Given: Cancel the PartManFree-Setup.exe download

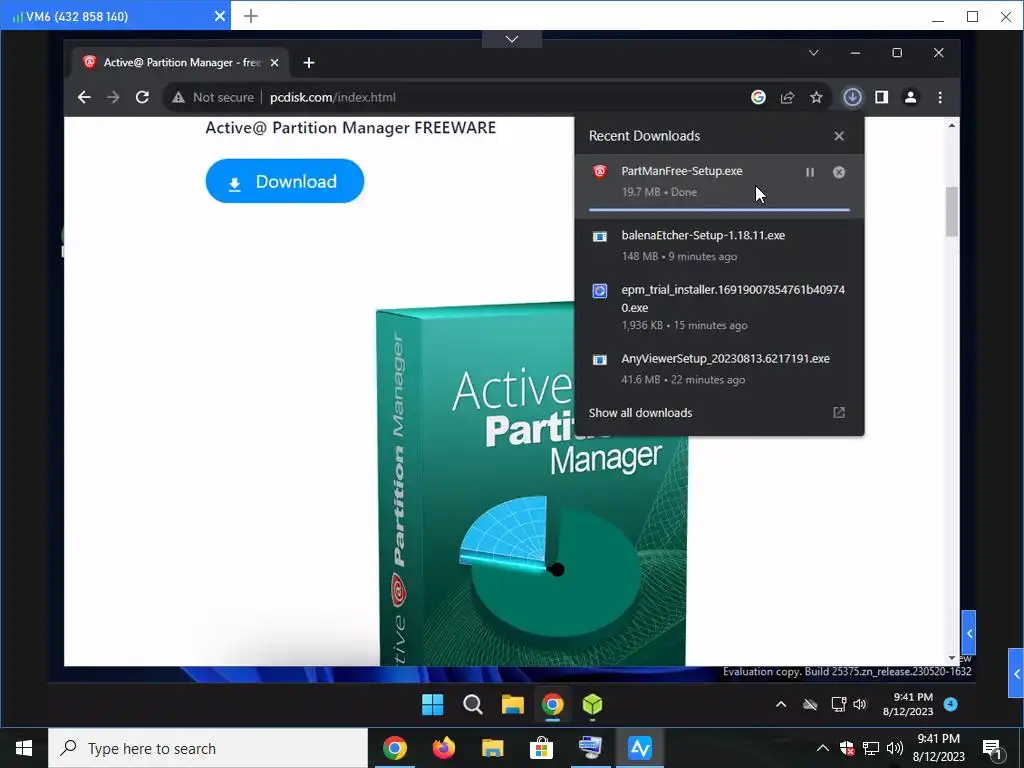Looking at the screenshot, I should click(x=839, y=172).
